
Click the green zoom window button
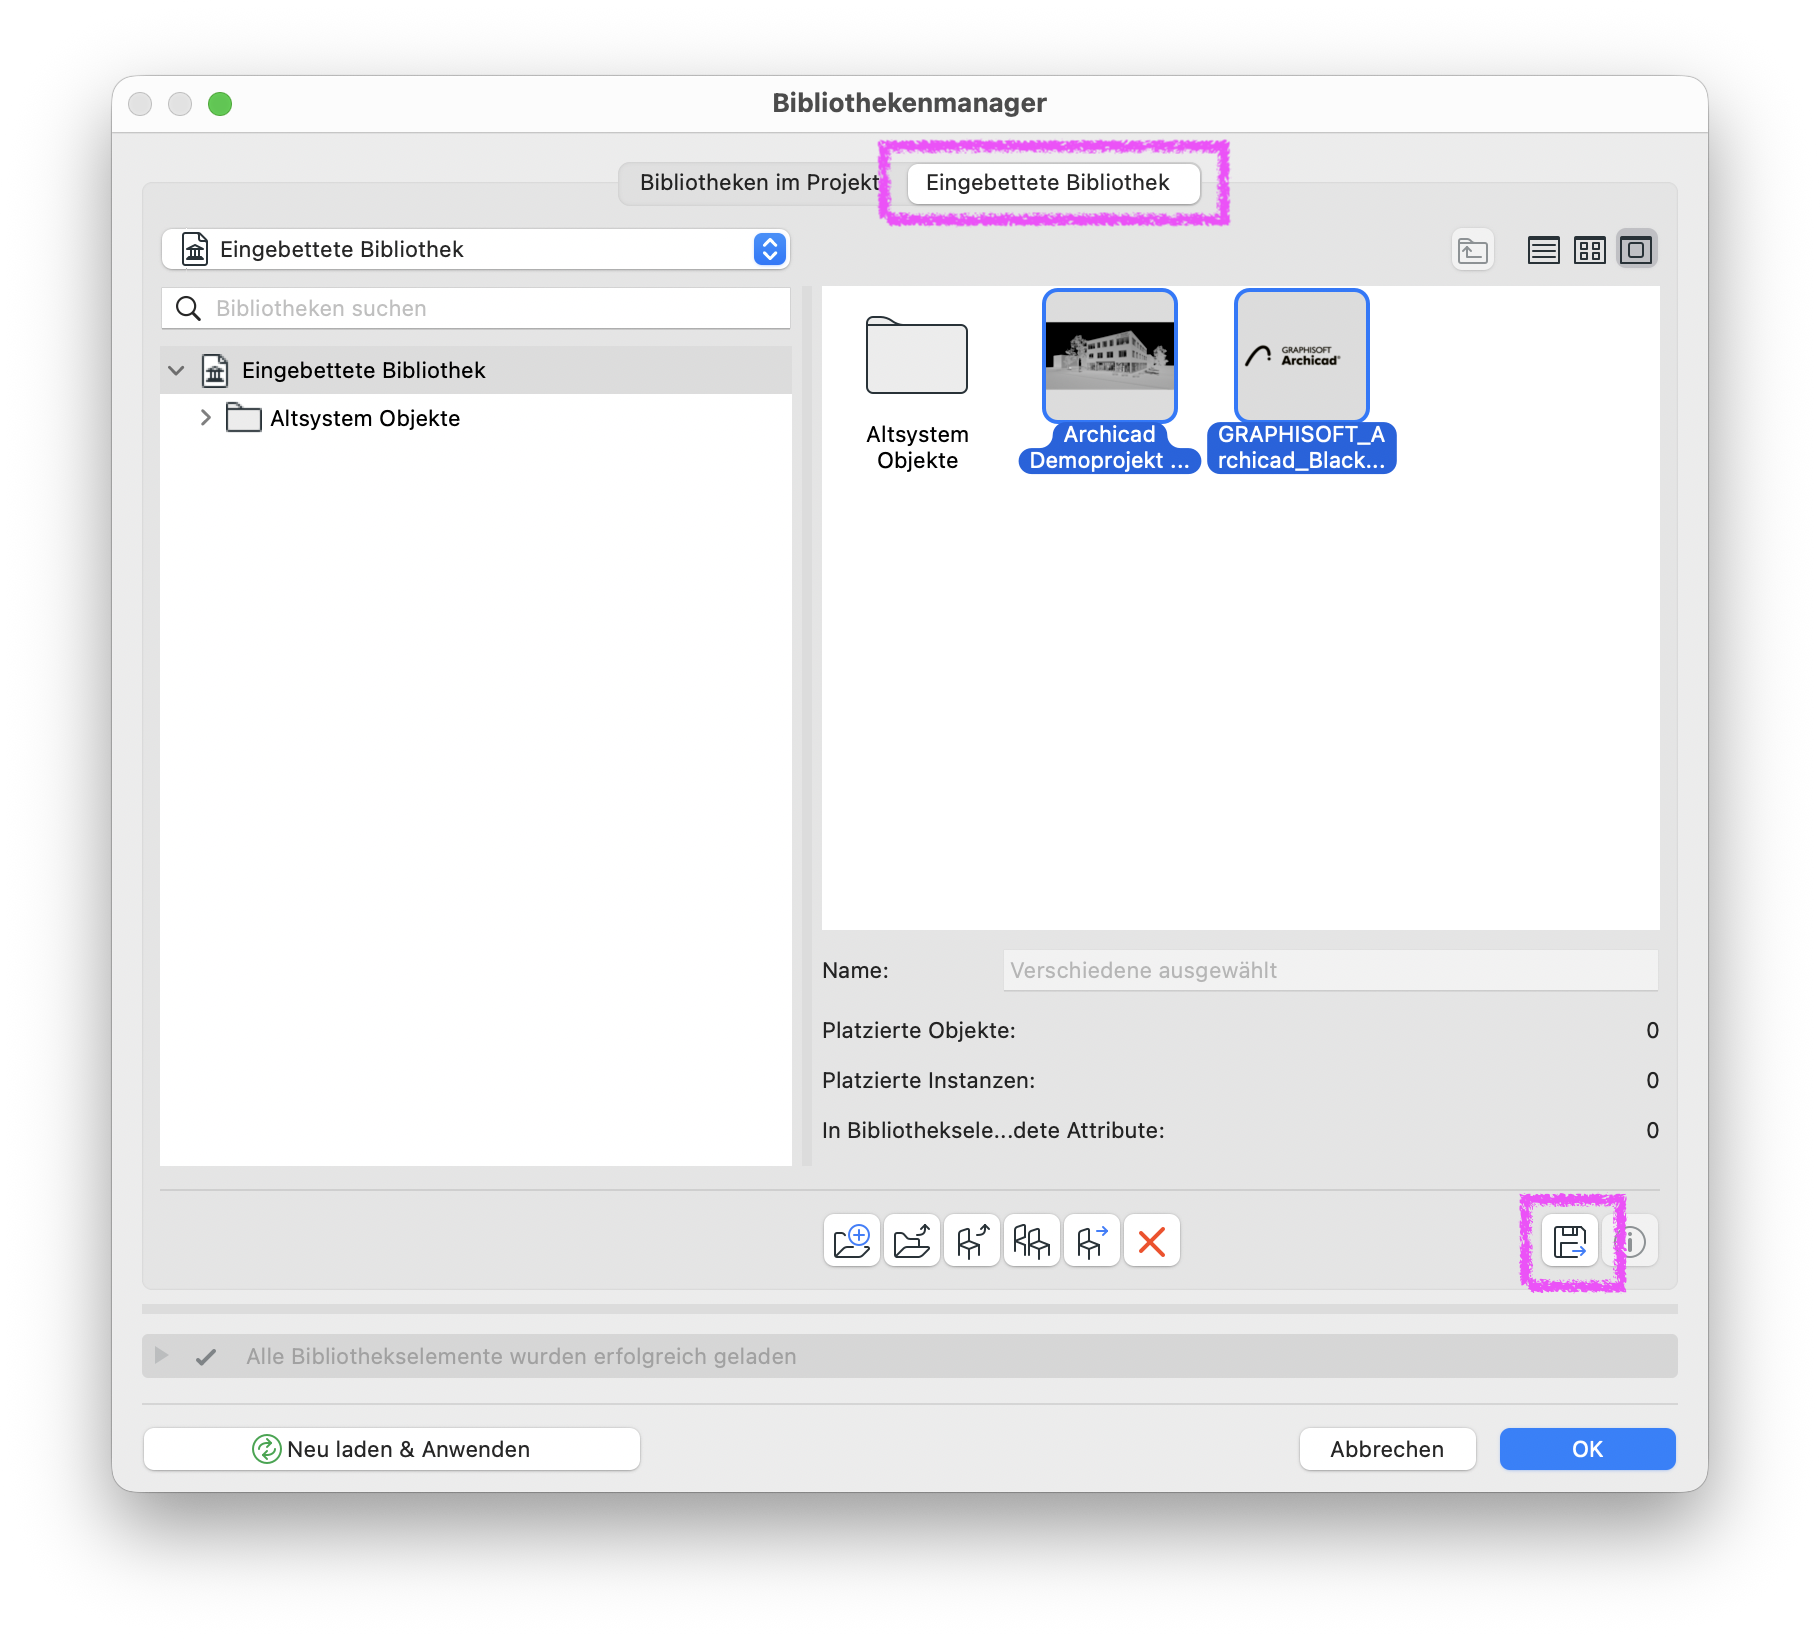(220, 104)
